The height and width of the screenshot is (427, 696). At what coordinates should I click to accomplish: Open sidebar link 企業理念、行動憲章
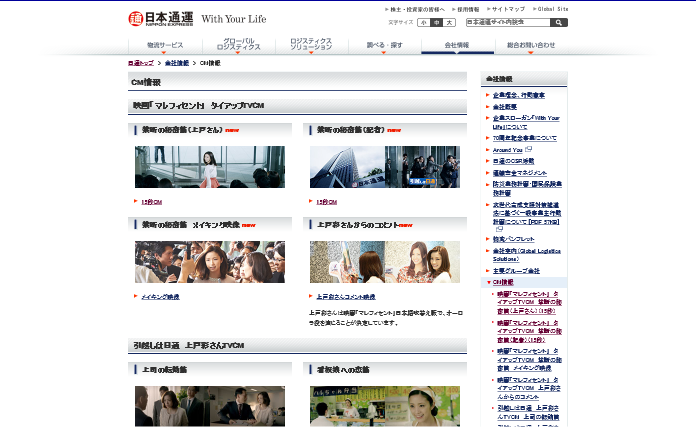[518, 95]
